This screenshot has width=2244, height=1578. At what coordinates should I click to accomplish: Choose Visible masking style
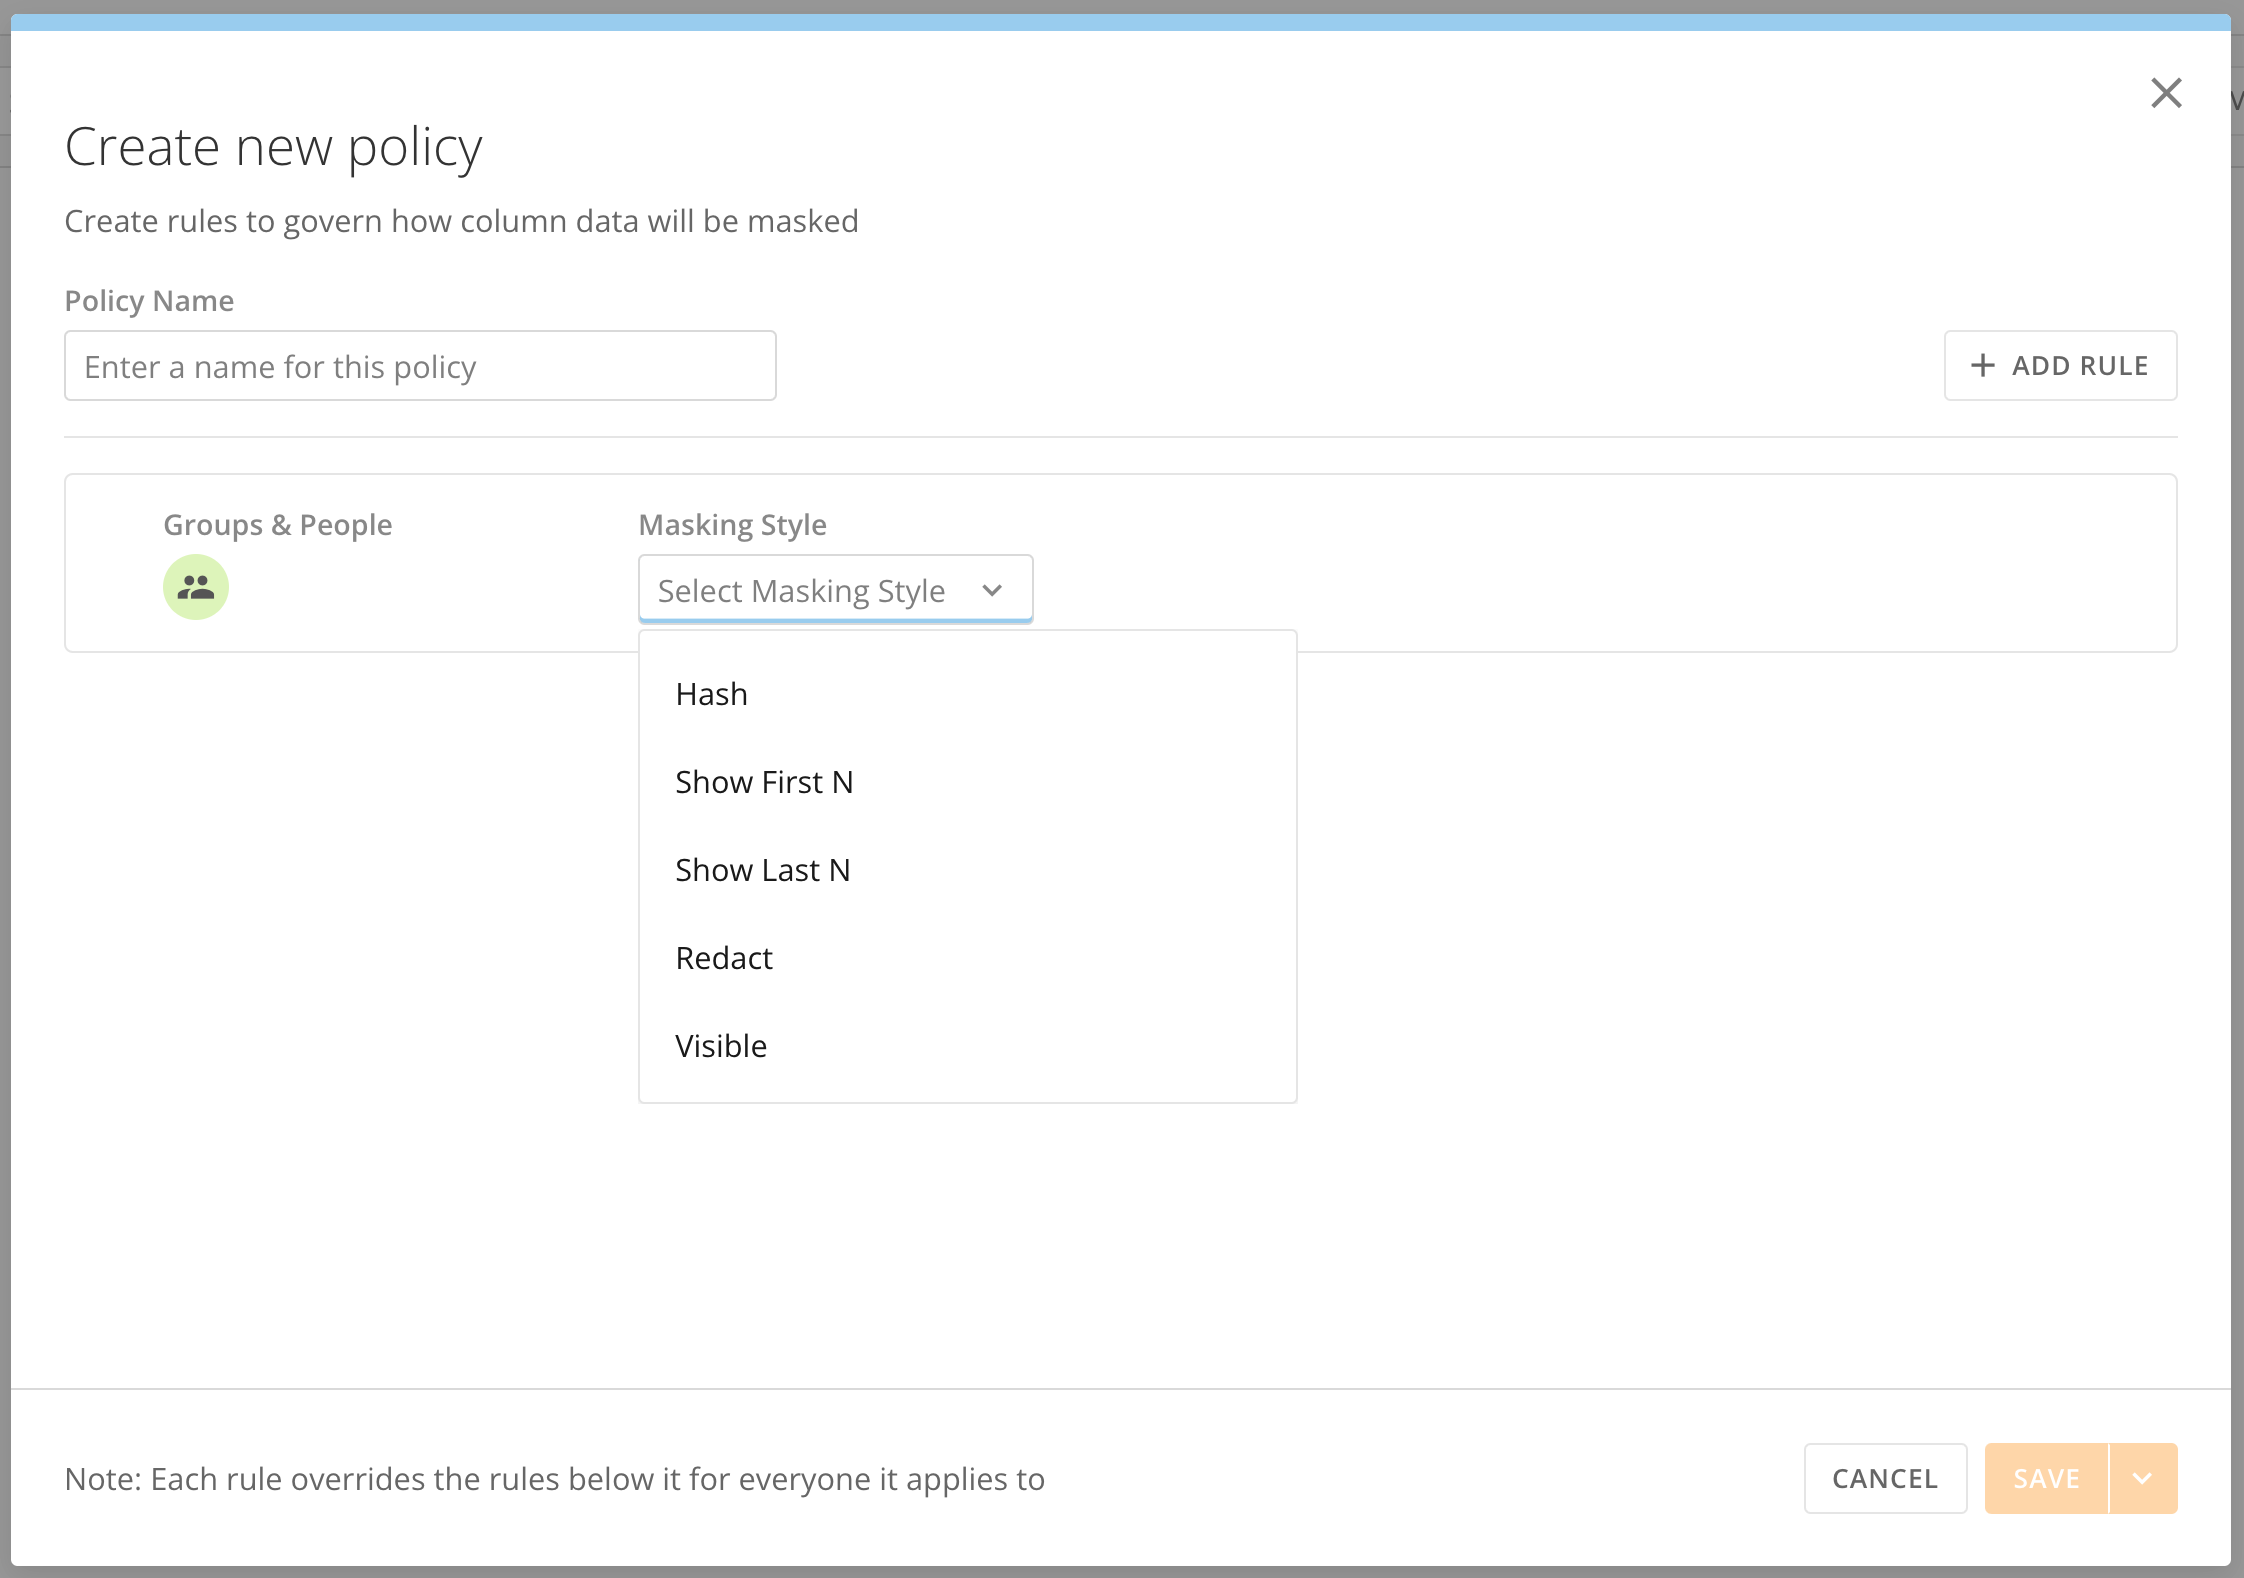point(721,1046)
